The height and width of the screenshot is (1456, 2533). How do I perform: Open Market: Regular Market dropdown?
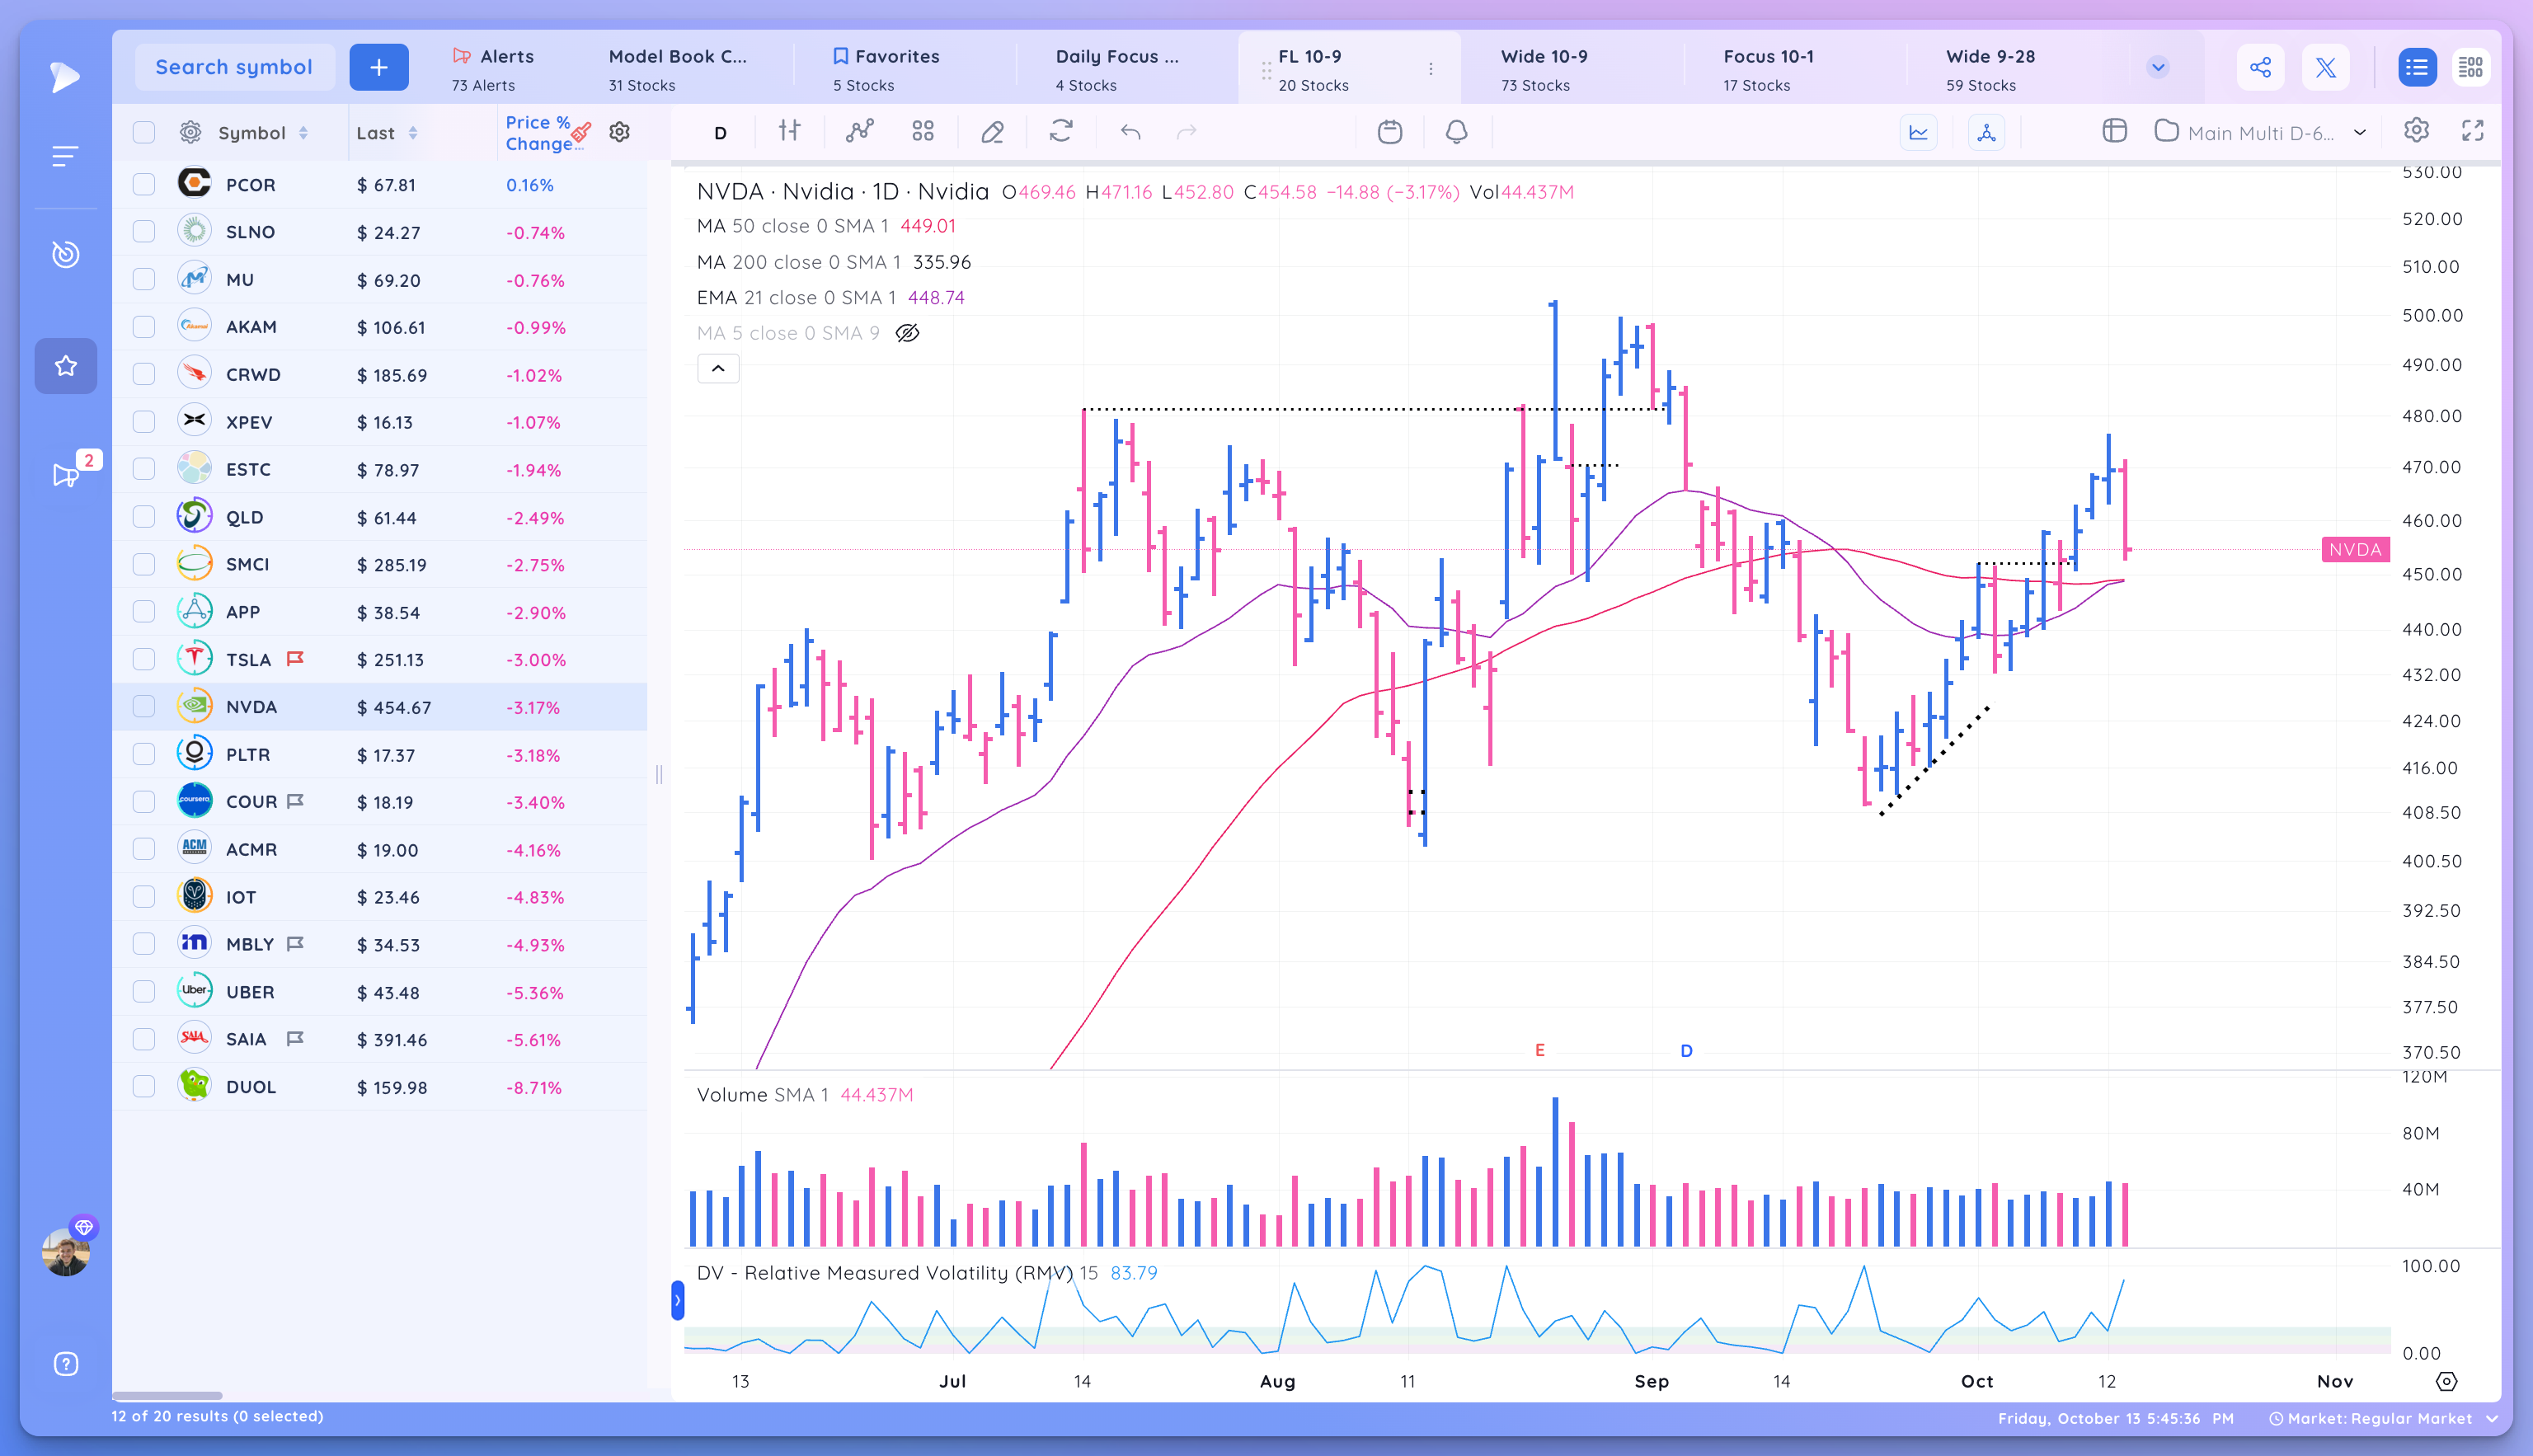click(2384, 1418)
